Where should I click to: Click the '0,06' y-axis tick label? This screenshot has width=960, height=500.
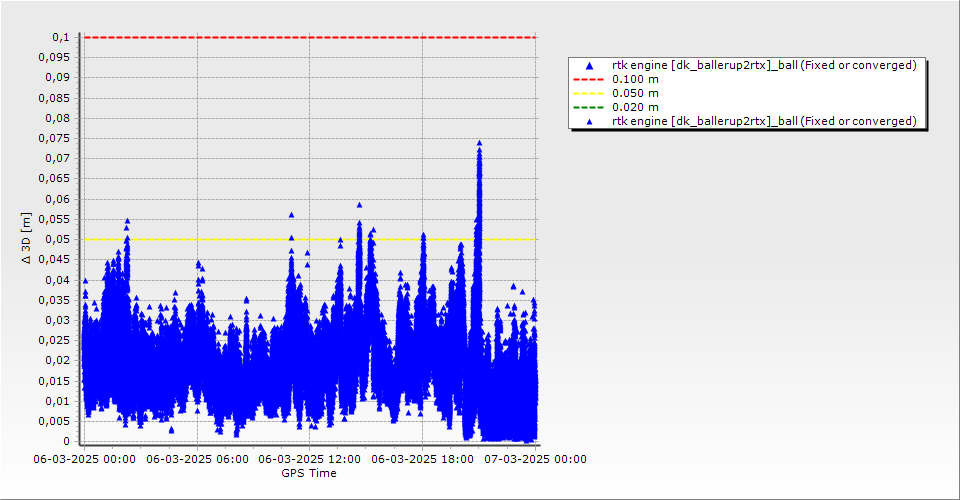click(58, 199)
